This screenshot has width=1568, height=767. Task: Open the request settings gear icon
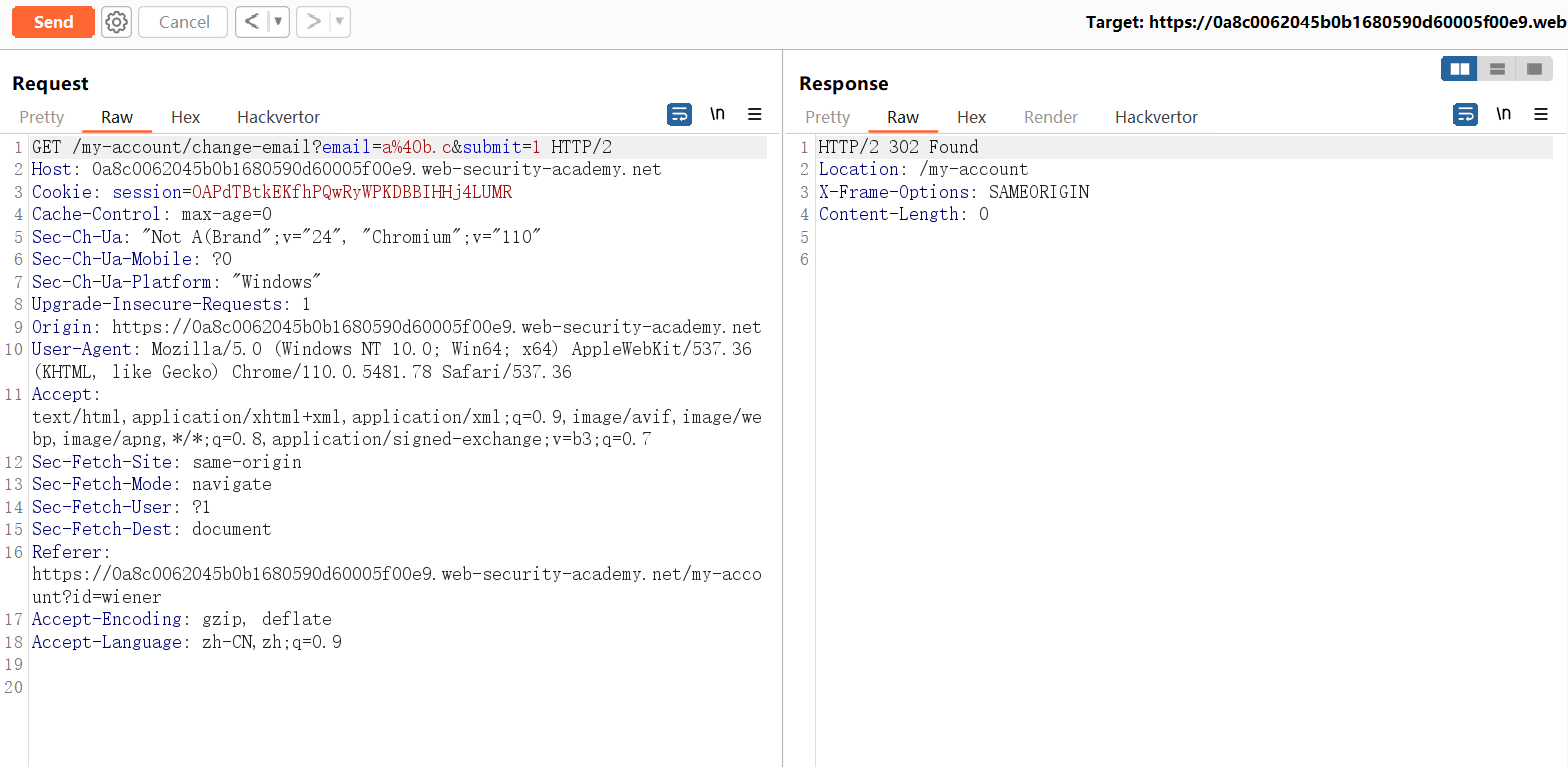[x=116, y=22]
